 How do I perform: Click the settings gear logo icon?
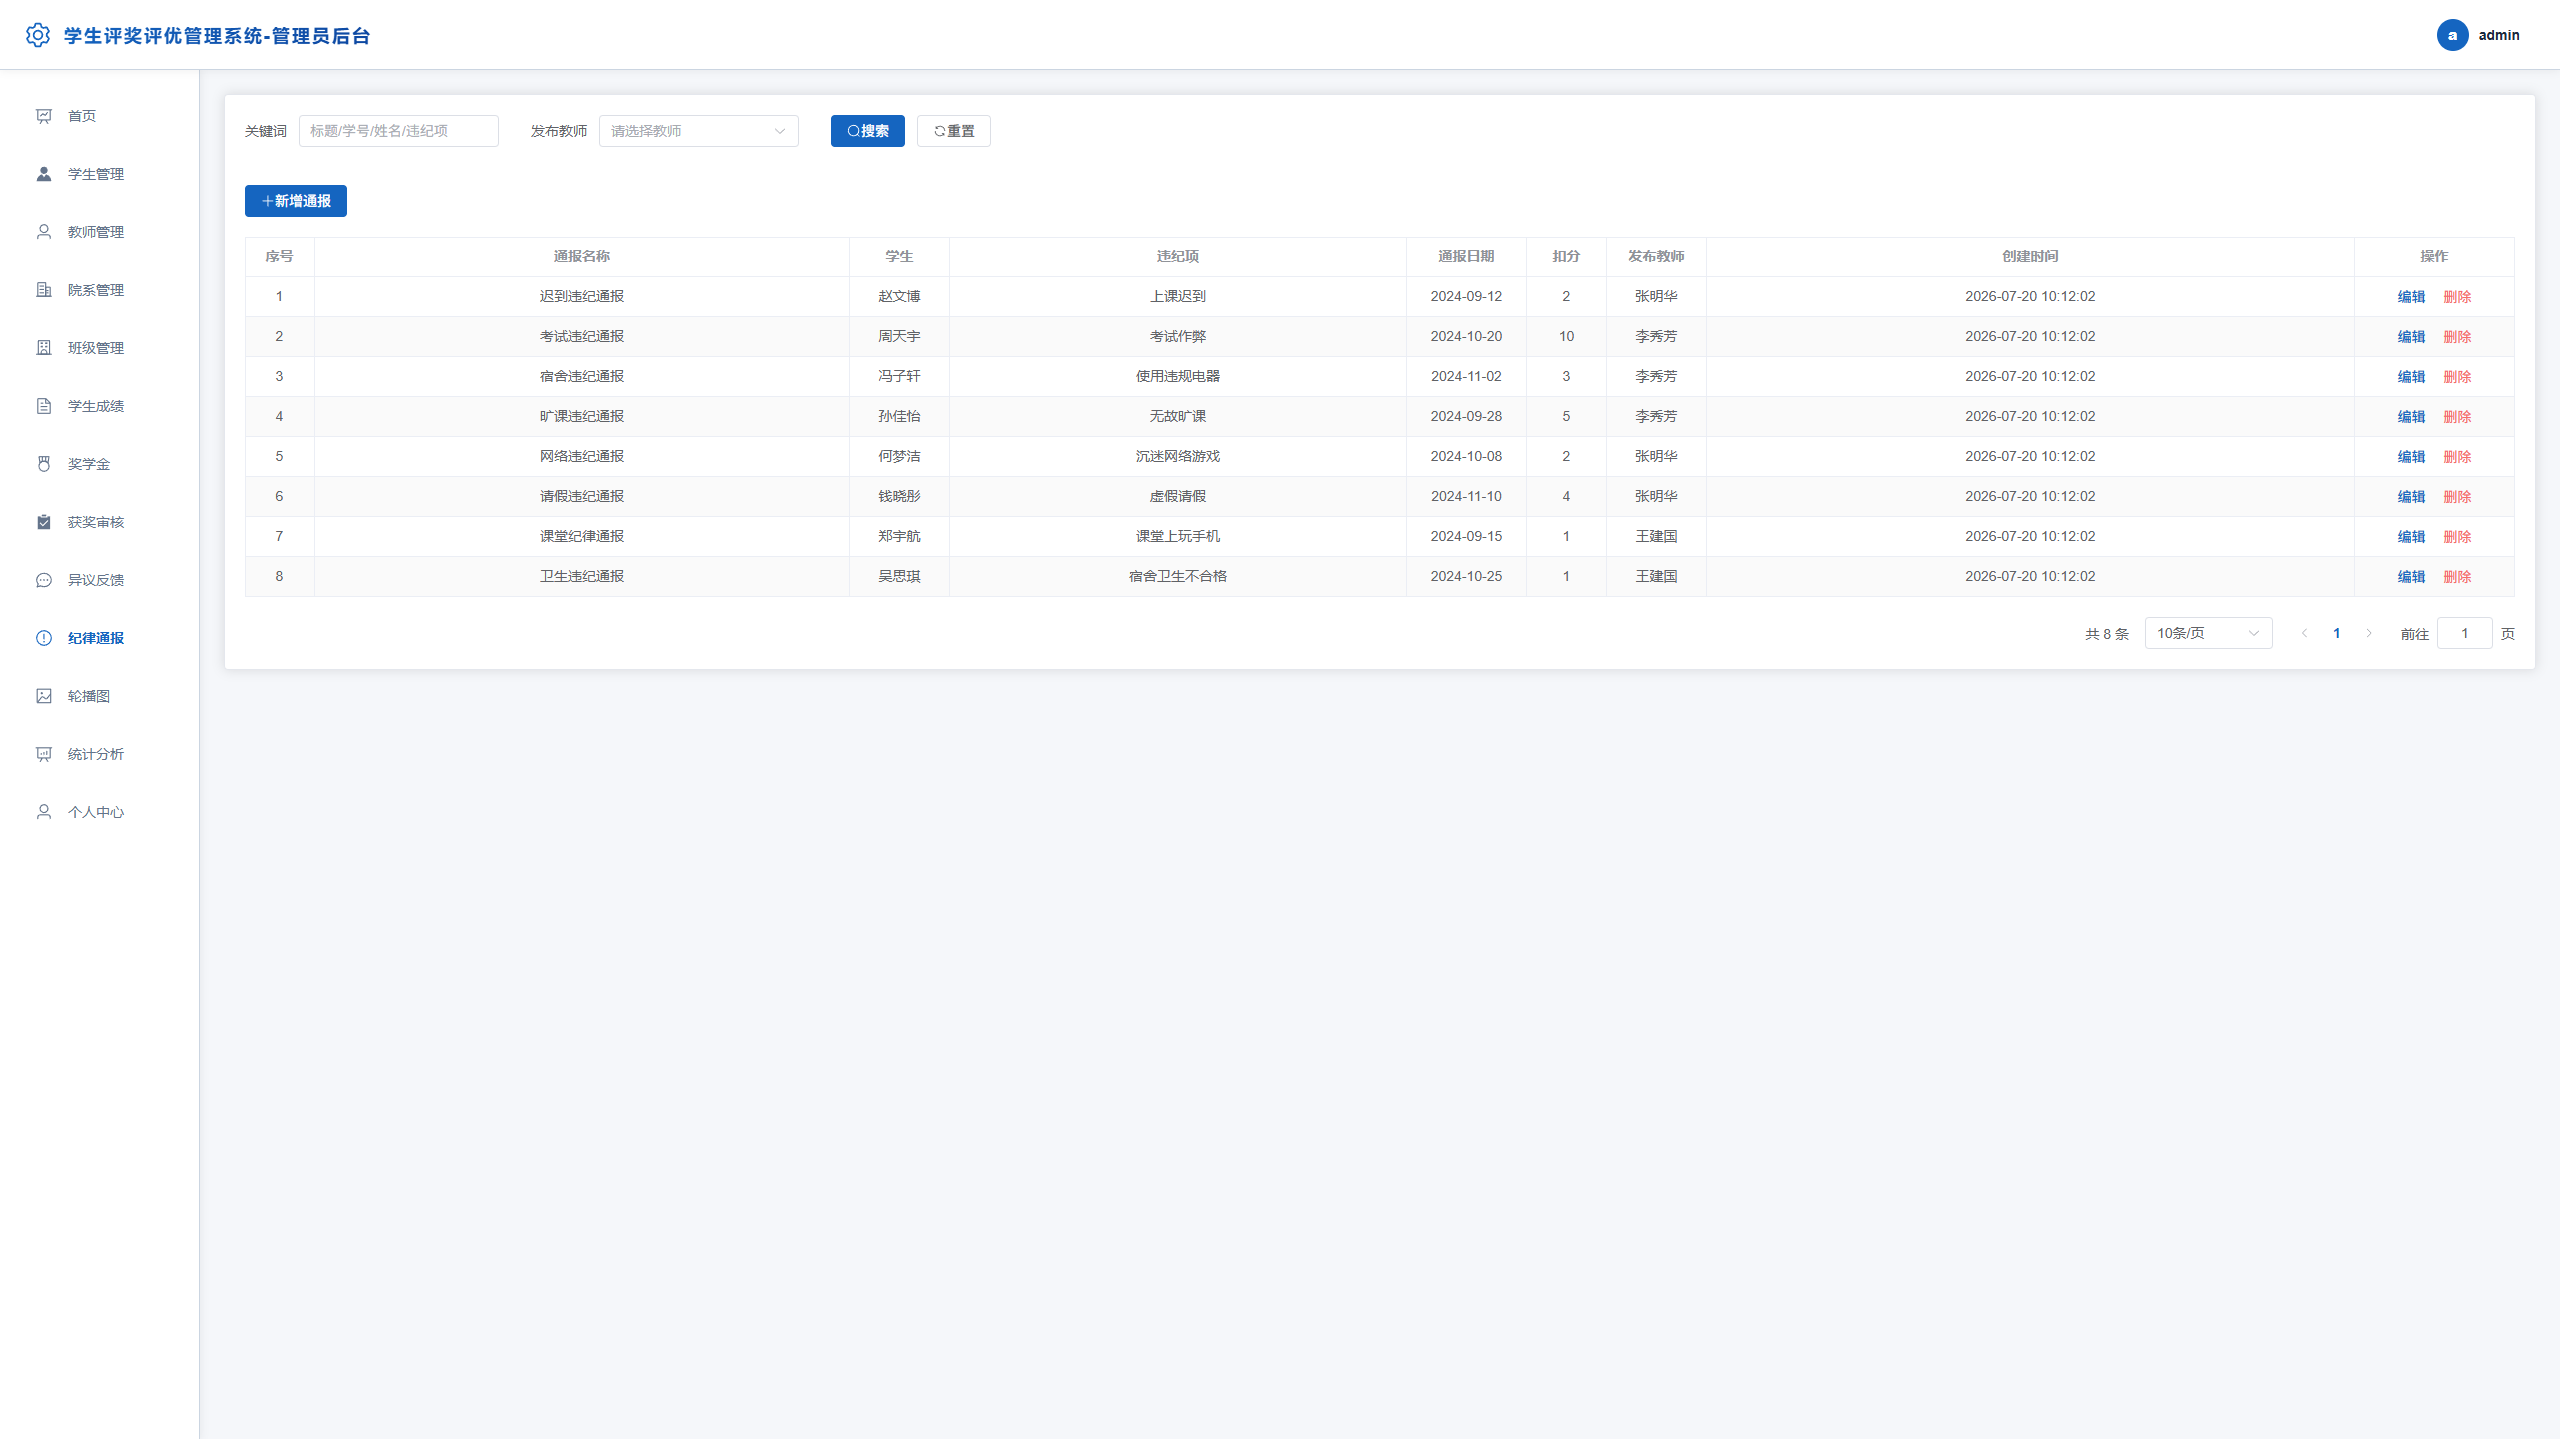[38, 35]
